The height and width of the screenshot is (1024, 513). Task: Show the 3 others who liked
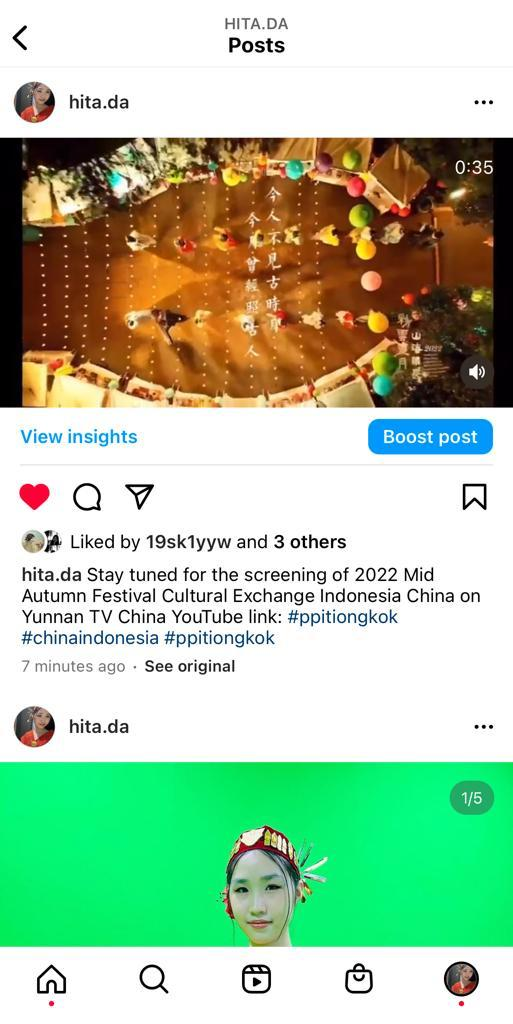(310, 541)
